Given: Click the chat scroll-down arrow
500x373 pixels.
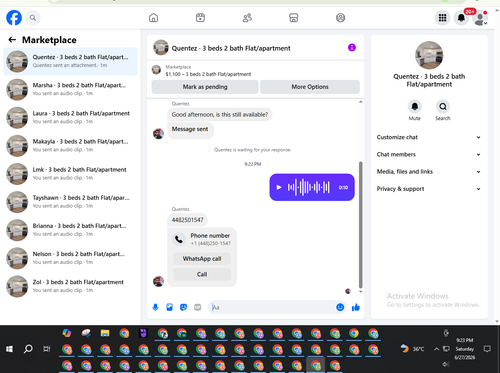Looking at the screenshot, I should [360, 291].
